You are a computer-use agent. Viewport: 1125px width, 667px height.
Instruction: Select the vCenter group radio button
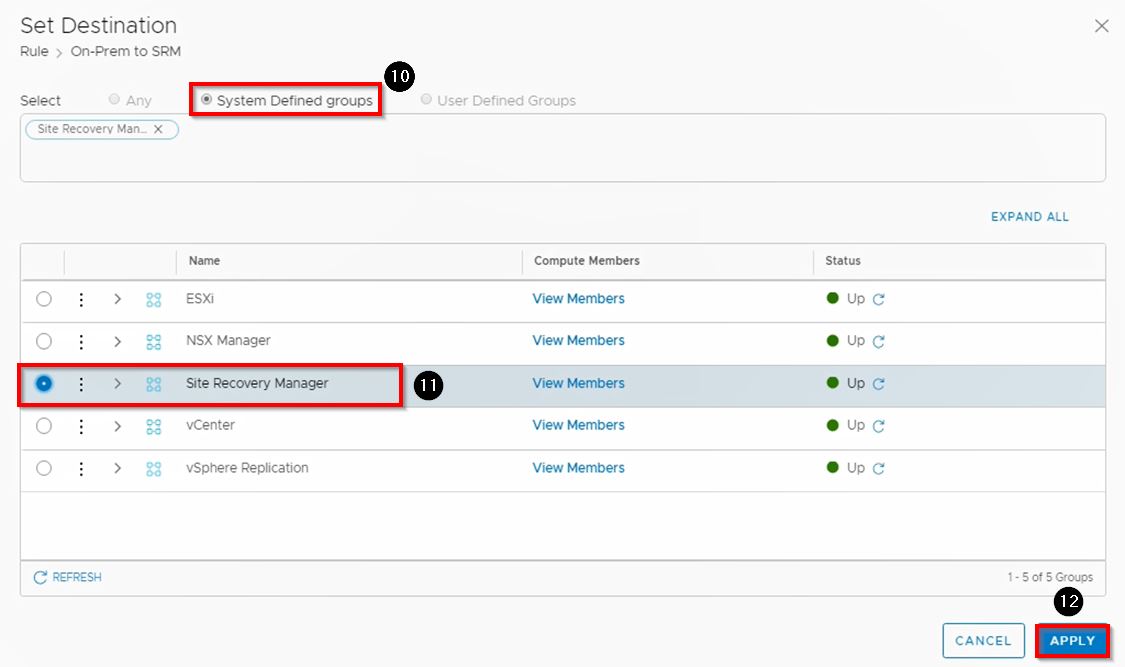coord(44,426)
